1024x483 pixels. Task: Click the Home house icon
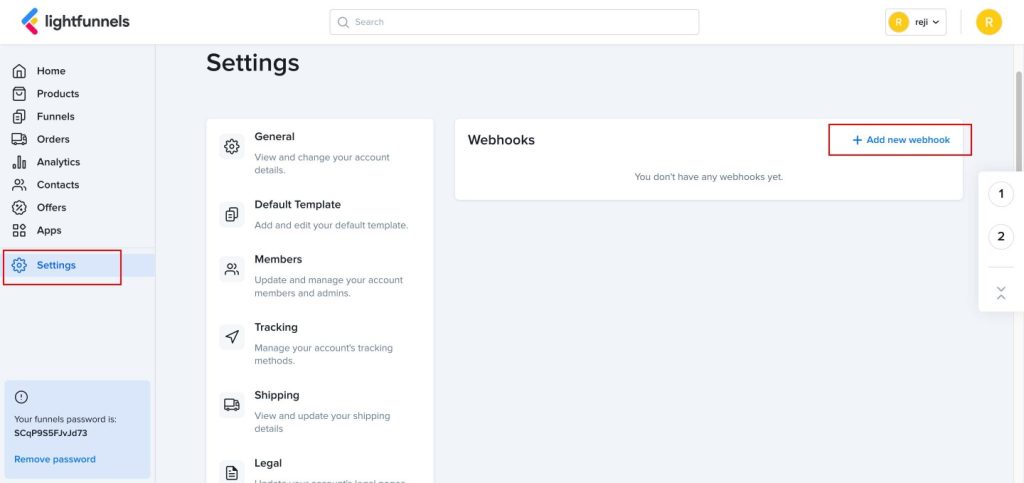[20, 70]
